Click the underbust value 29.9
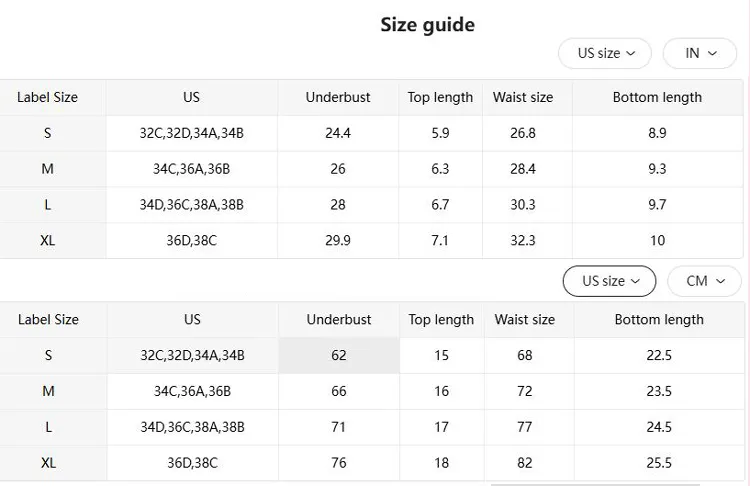This screenshot has height=486, width=750. [338, 241]
